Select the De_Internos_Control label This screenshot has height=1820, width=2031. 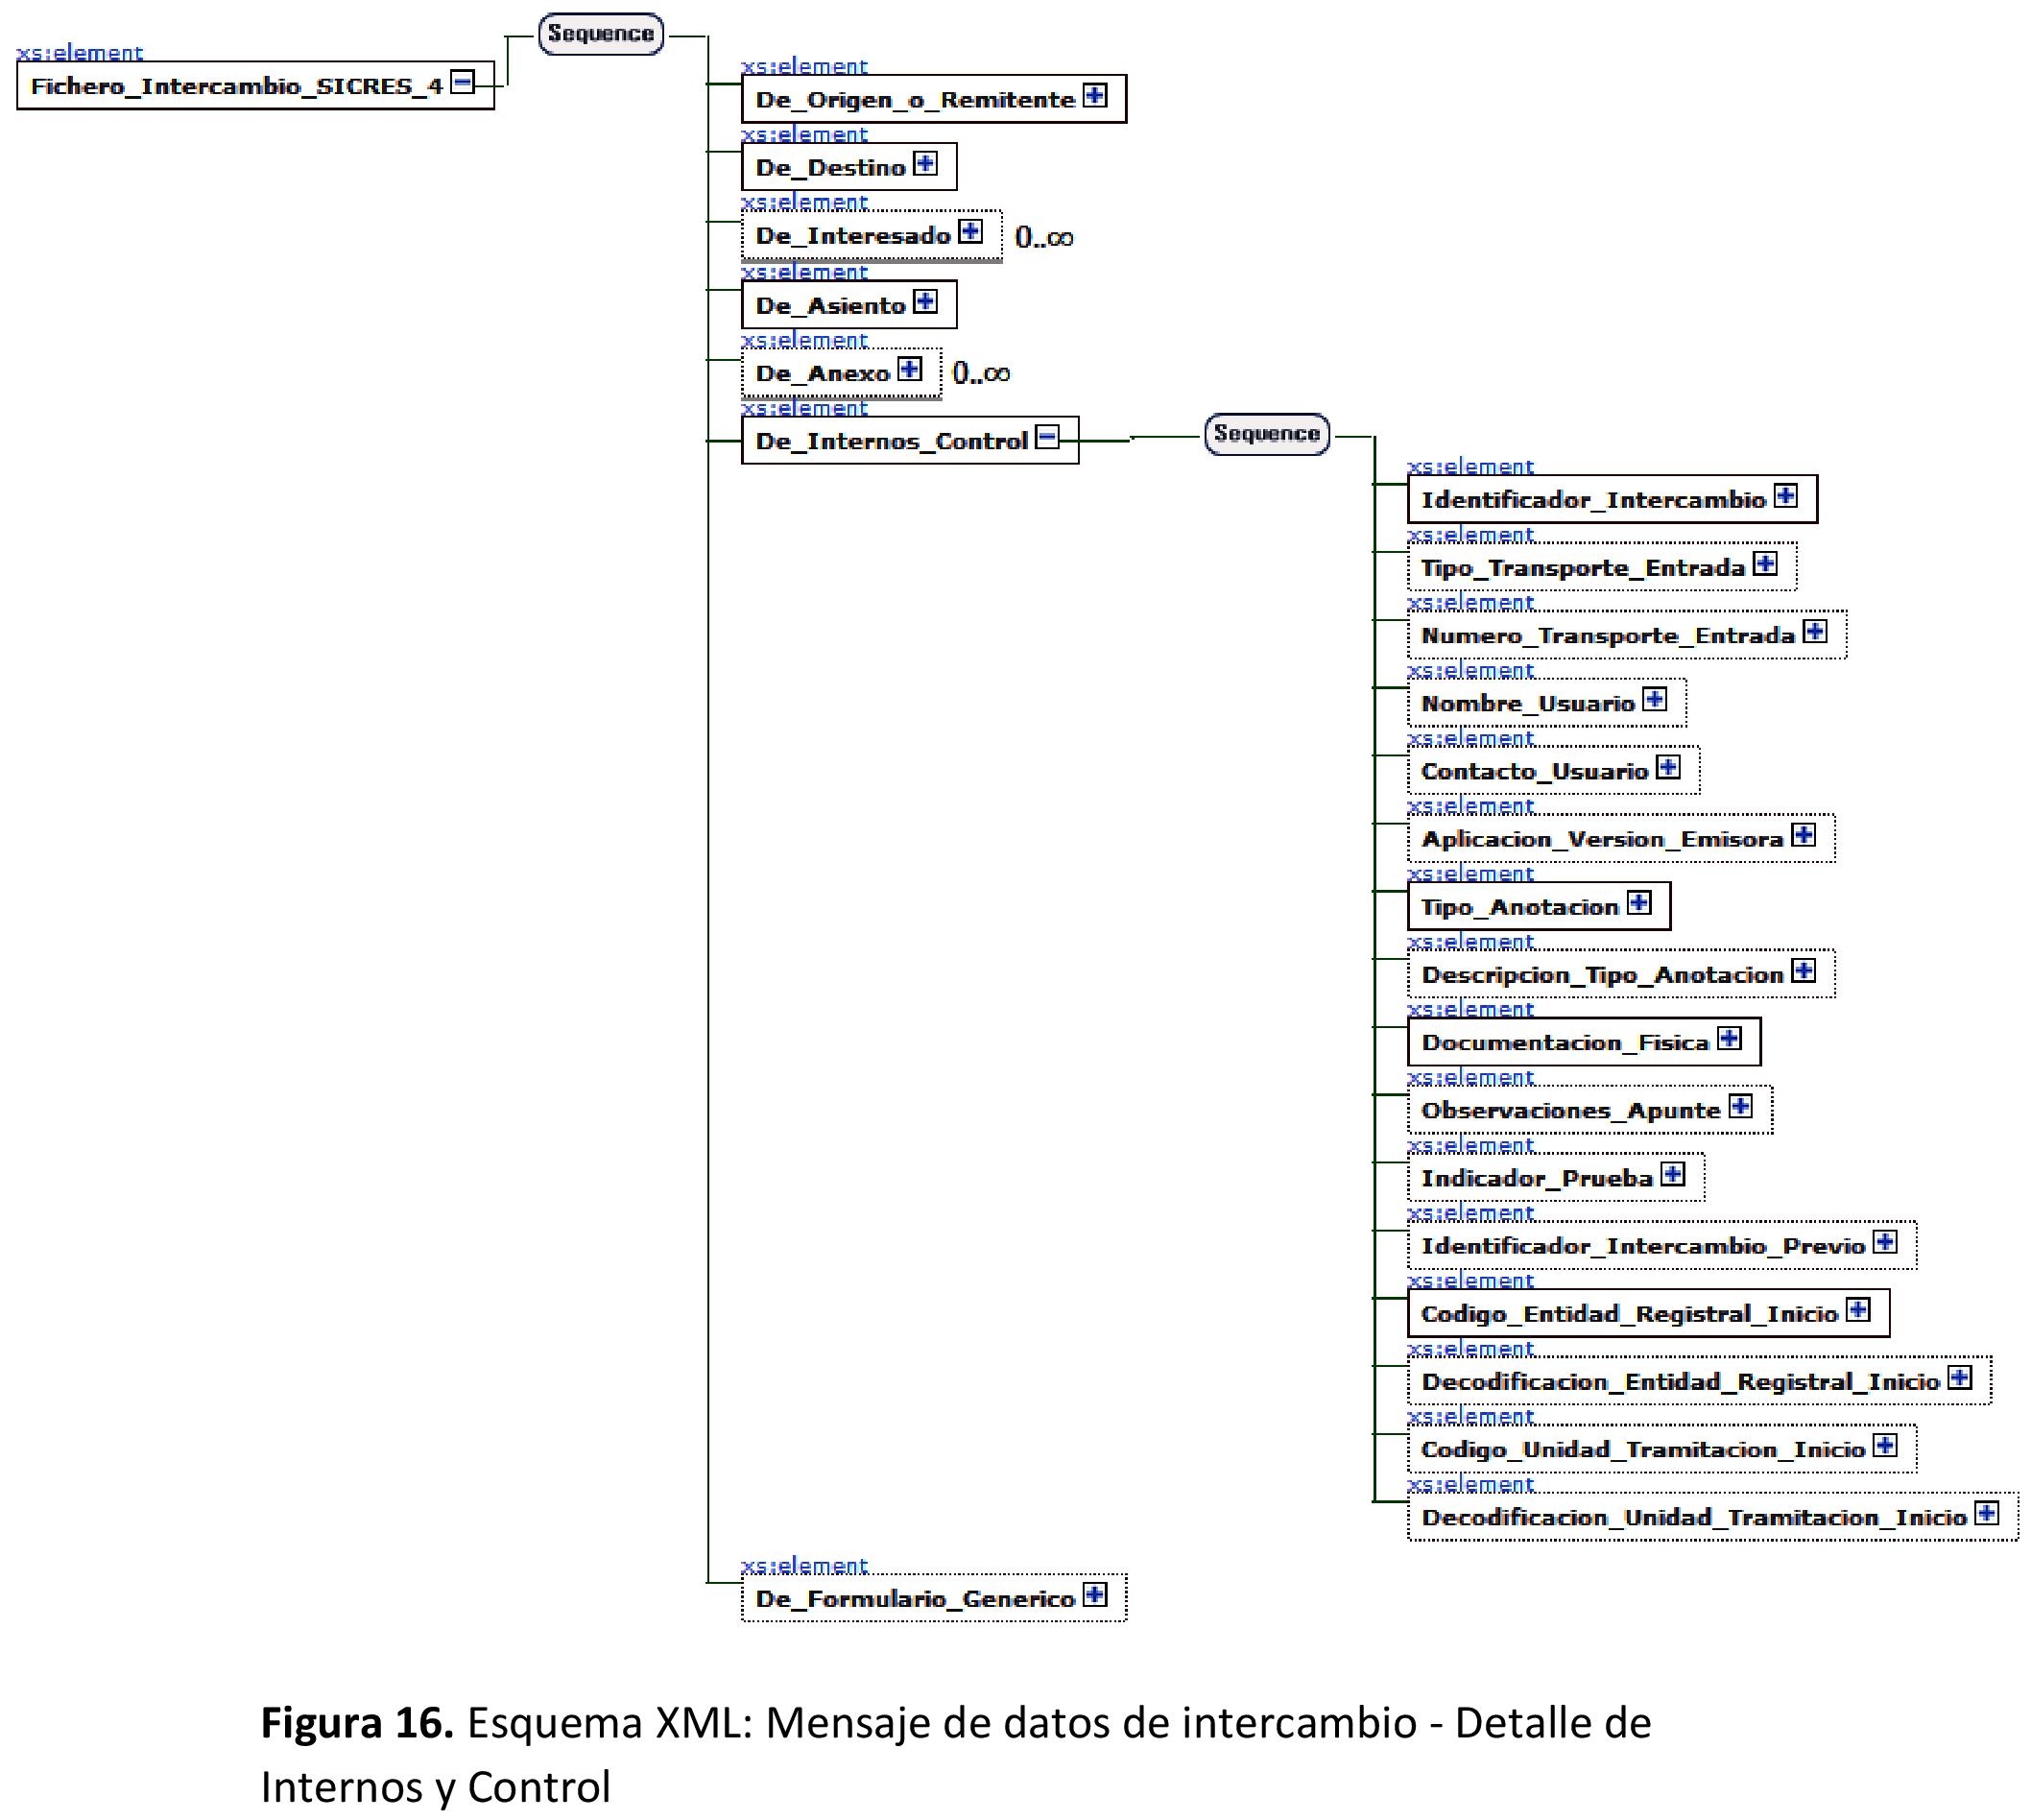point(892,442)
